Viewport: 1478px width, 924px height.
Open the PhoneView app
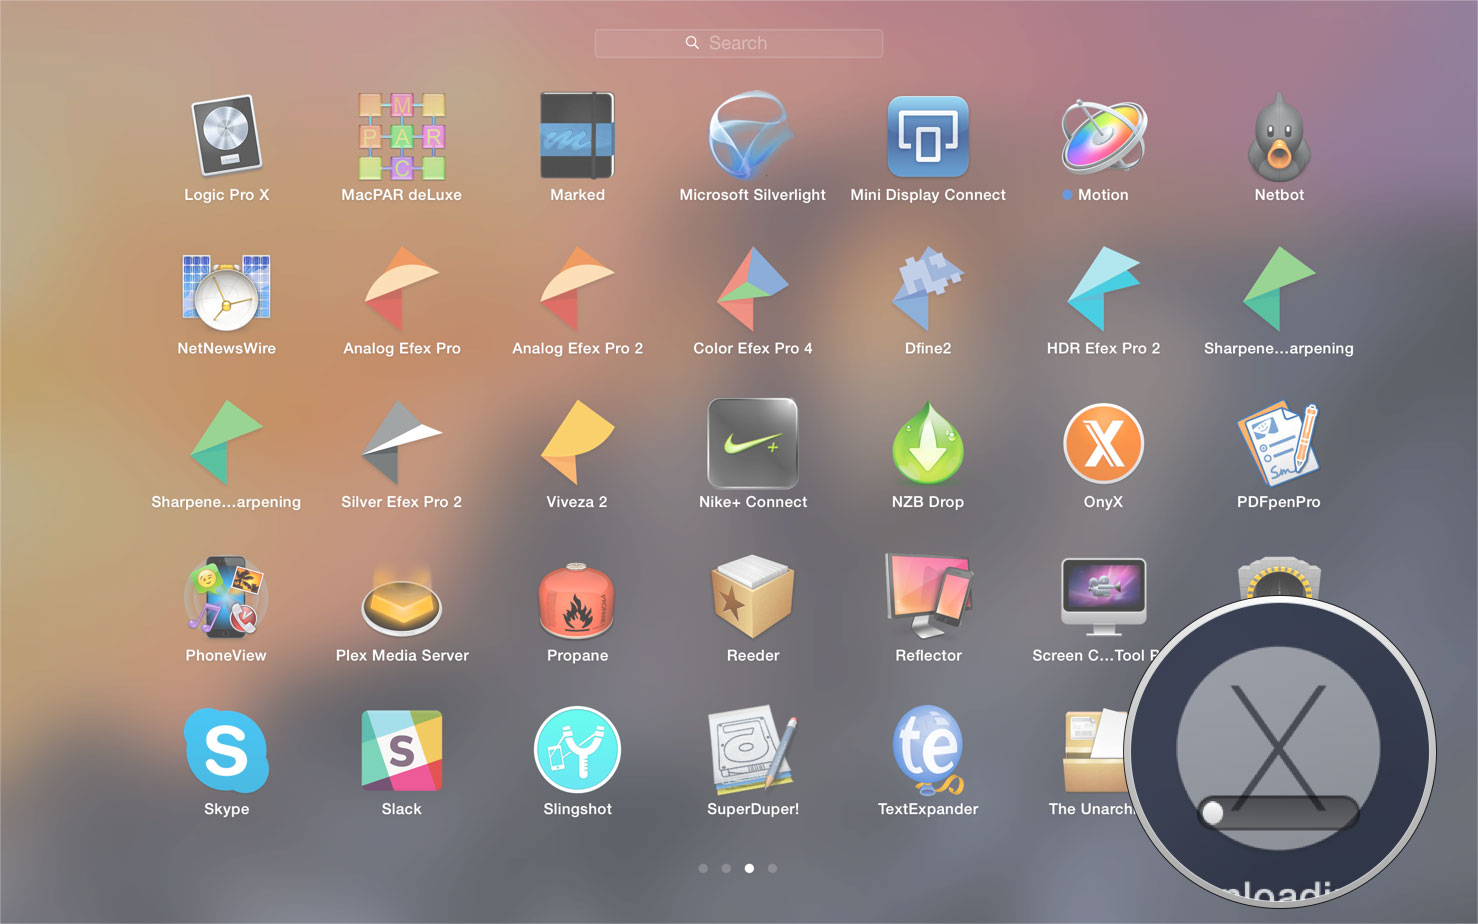pyautogui.click(x=226, y=597)
